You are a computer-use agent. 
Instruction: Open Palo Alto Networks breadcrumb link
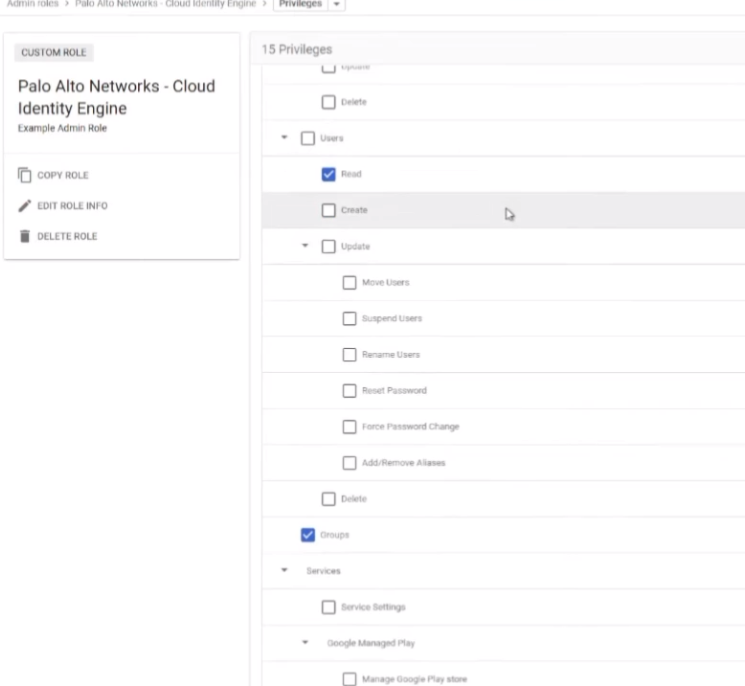(x=165, y=4)
